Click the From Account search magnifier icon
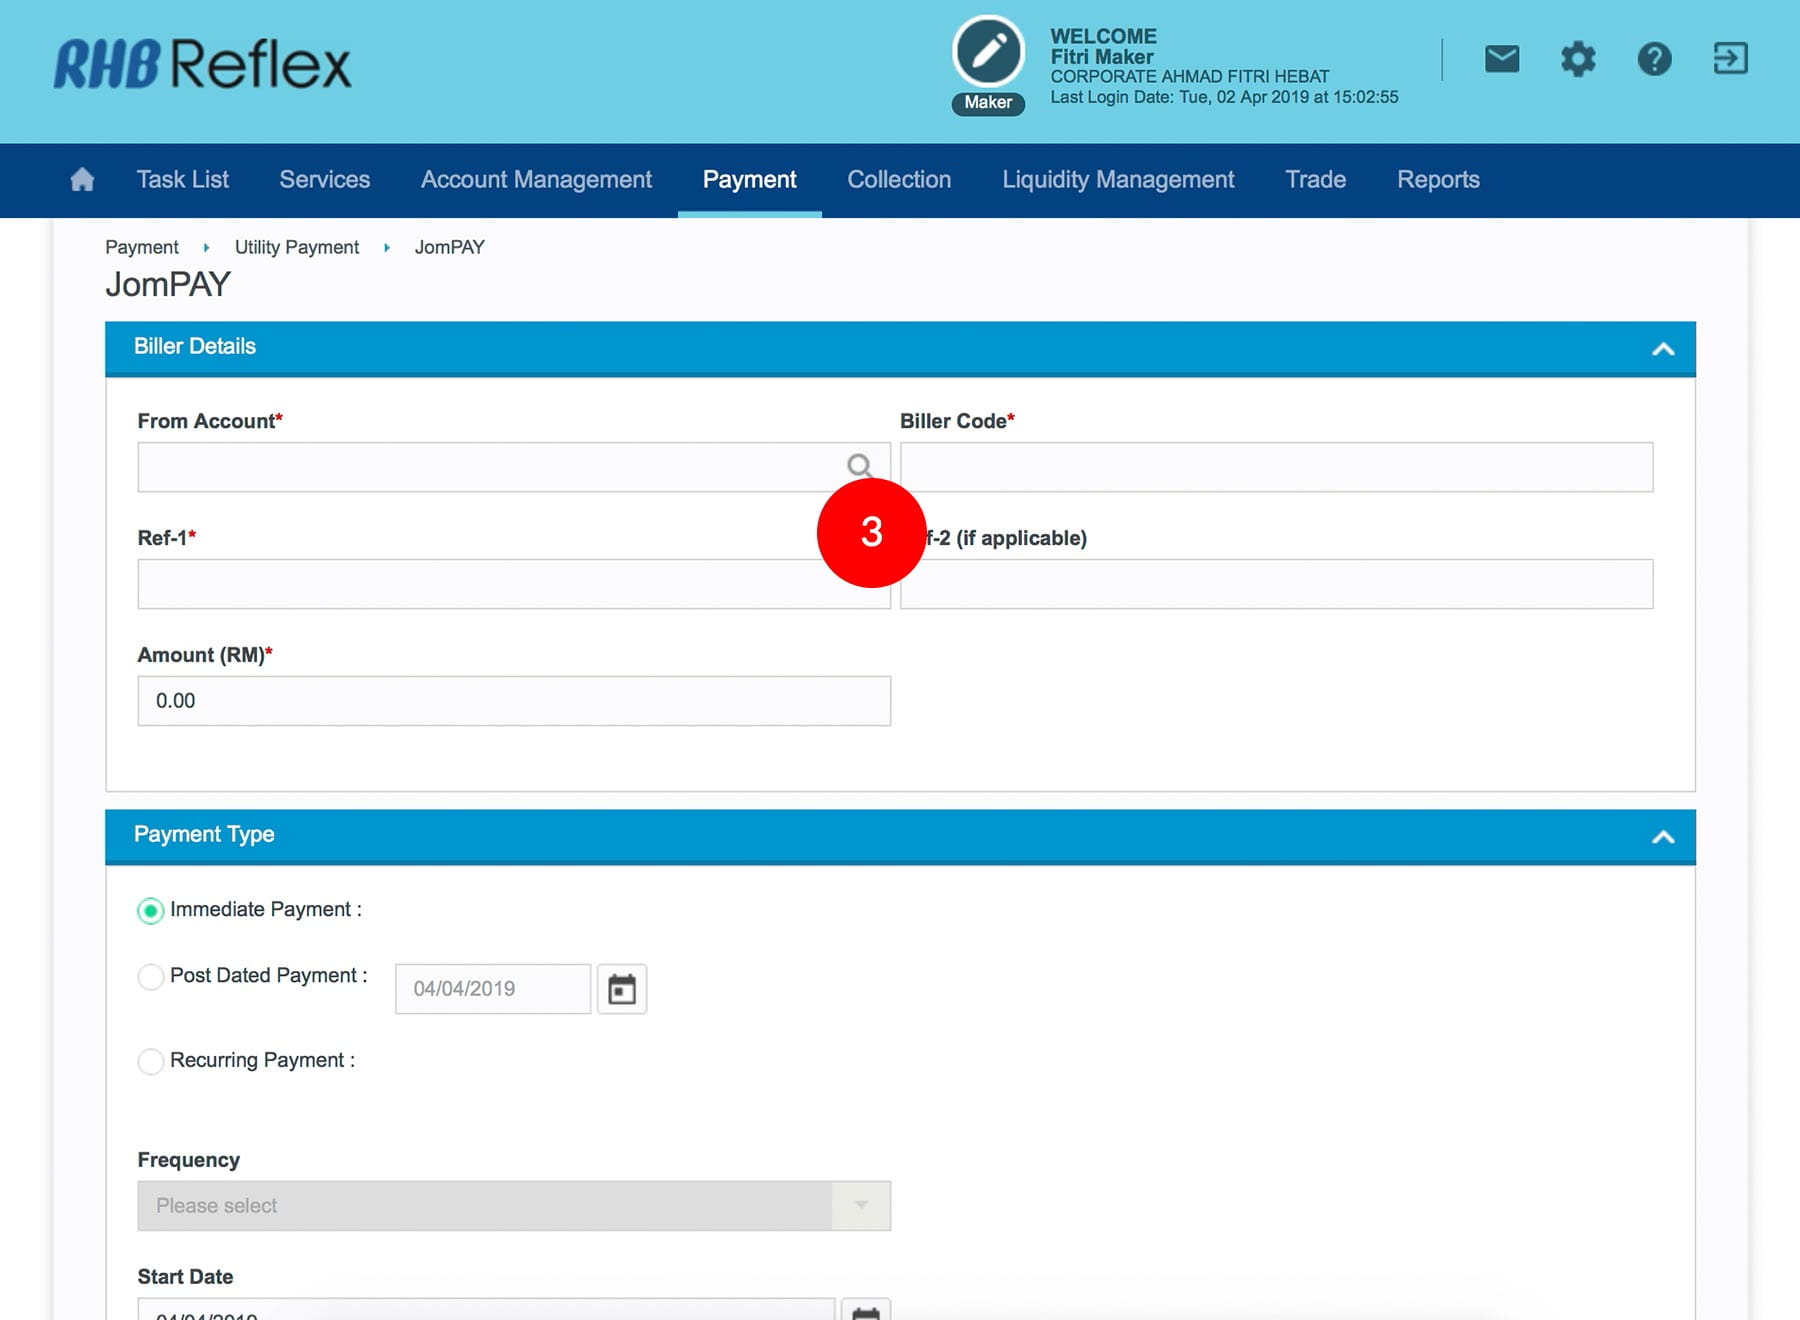 coord(858,466)
